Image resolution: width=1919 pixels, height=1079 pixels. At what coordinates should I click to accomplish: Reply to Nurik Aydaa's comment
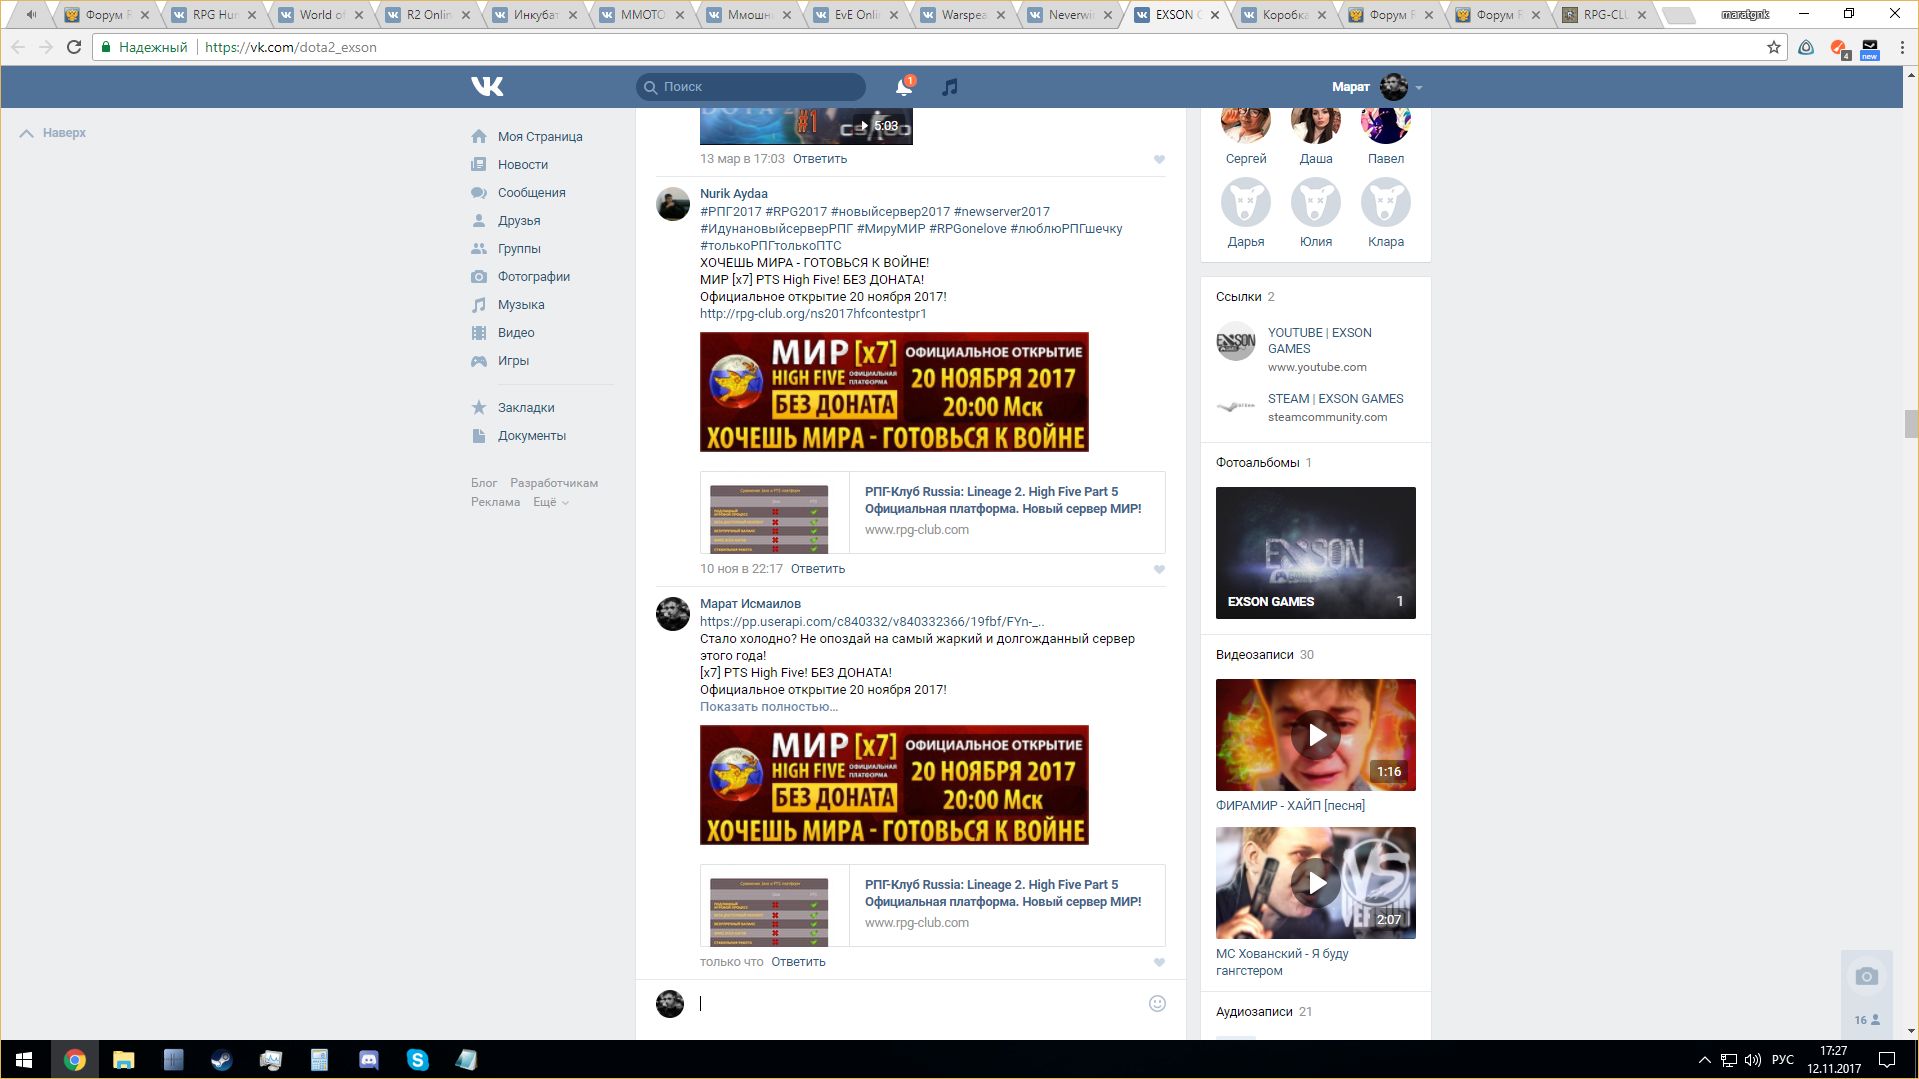click(817, 569)
